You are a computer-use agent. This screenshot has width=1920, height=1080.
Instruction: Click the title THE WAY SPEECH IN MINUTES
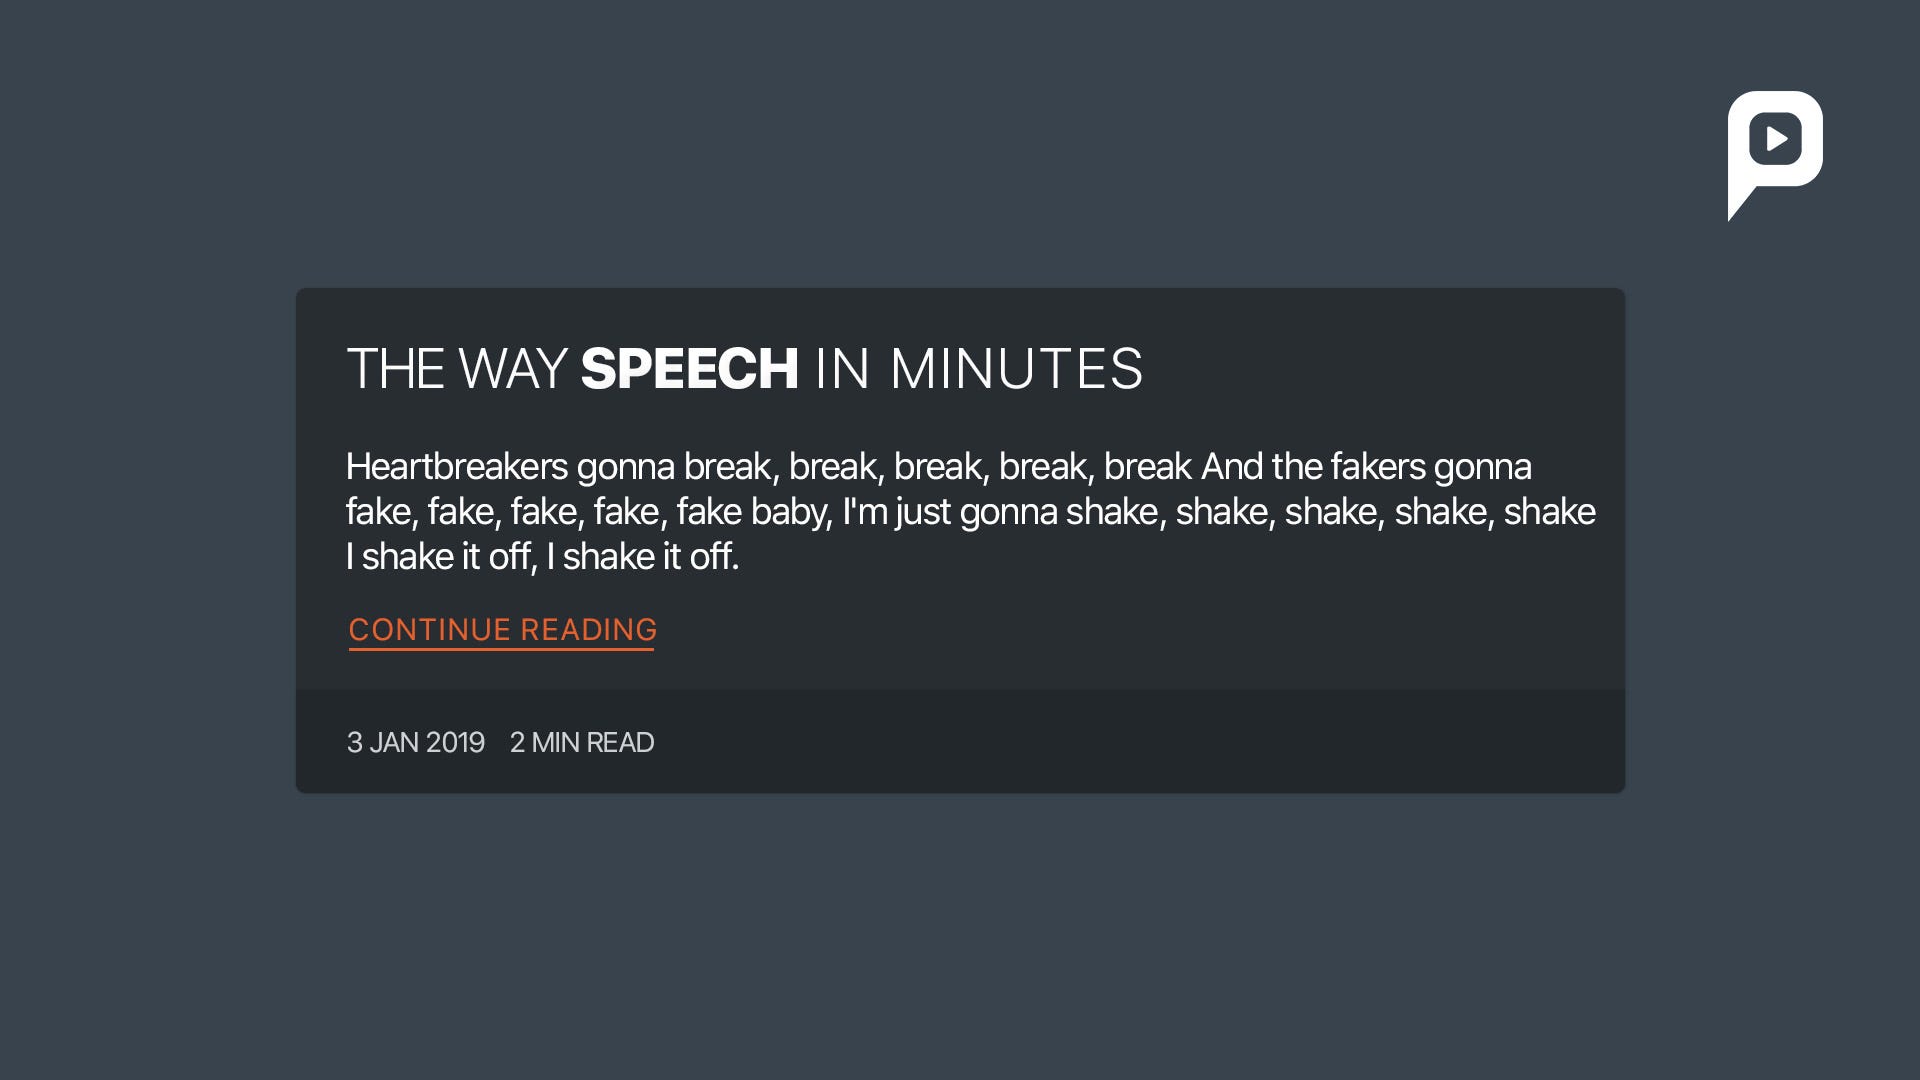[x=745, y=368]
